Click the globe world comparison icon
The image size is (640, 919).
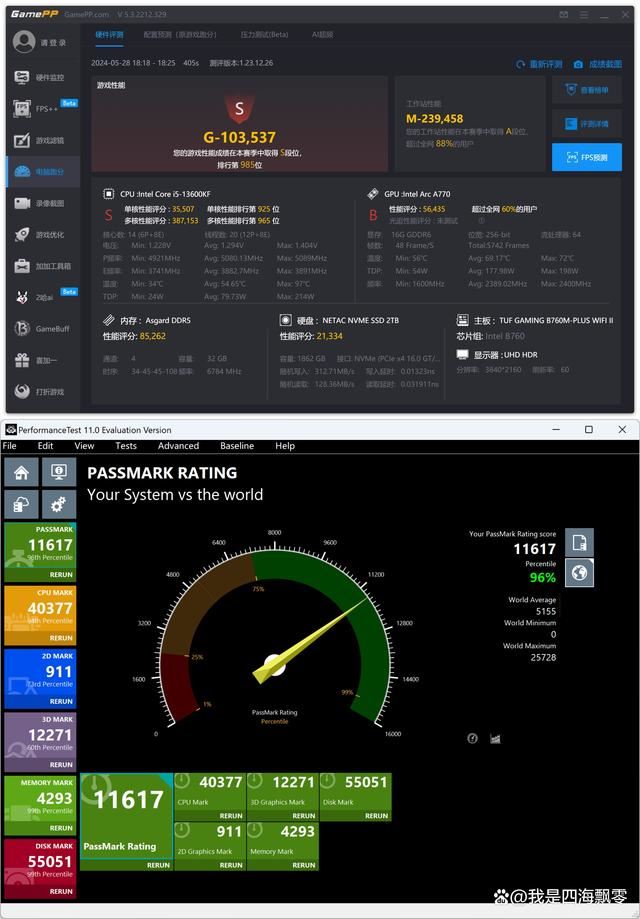click(579, 573)
